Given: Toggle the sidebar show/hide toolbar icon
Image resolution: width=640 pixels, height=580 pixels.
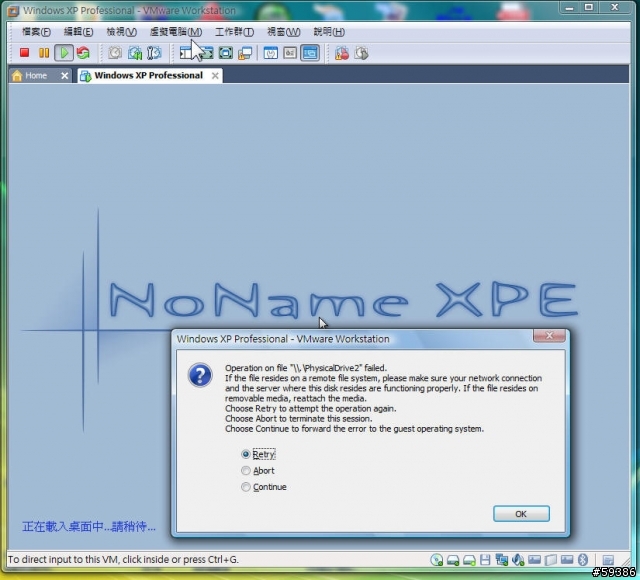Looking at the screenshot, I should point(186,53).
